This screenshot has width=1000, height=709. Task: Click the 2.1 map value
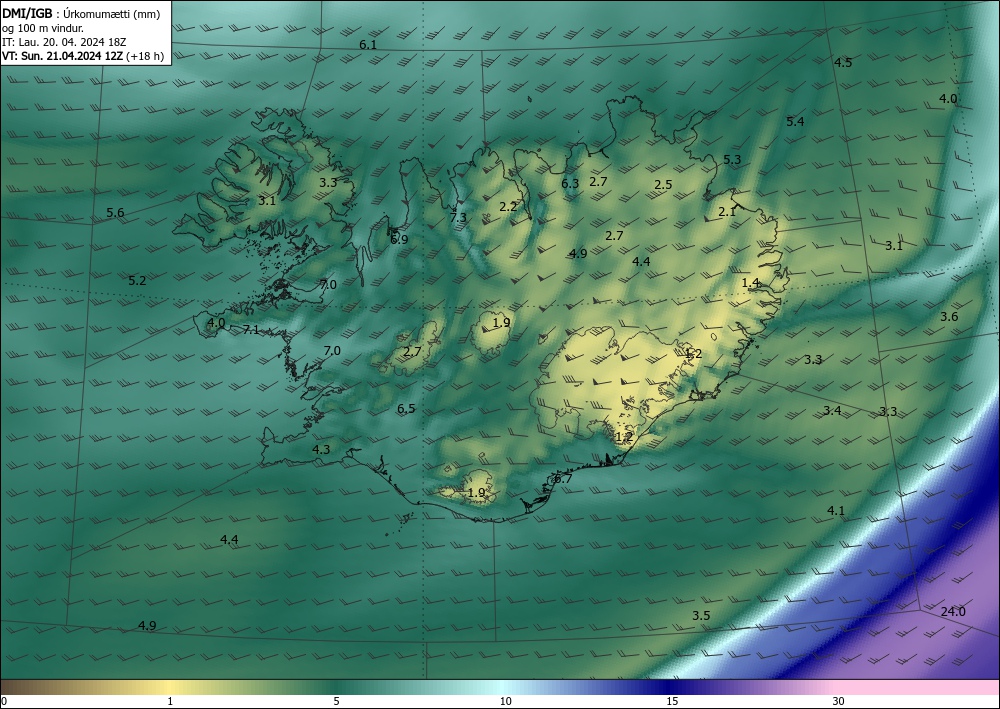point(728,212)
